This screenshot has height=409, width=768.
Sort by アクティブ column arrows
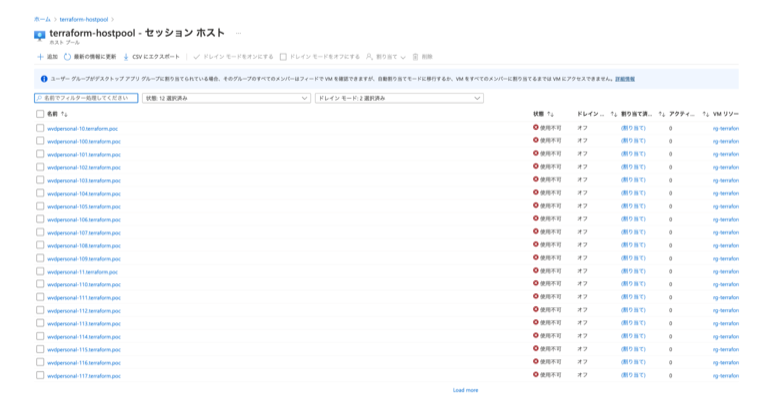tap(705, 114)
